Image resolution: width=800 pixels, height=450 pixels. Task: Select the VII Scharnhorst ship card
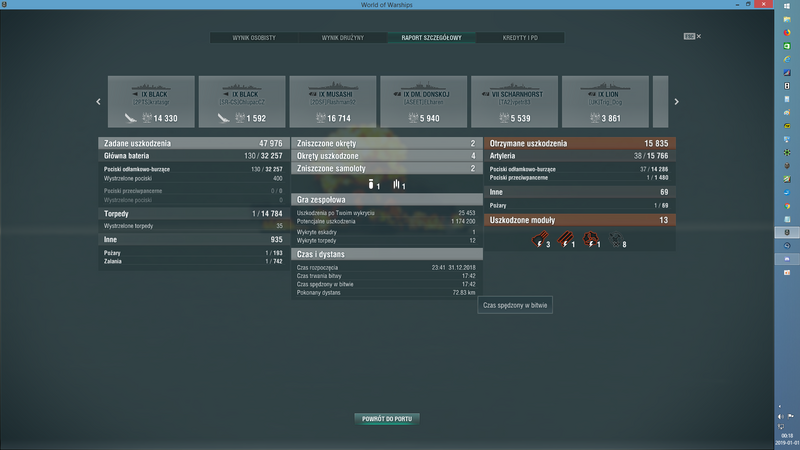(514, 102)
